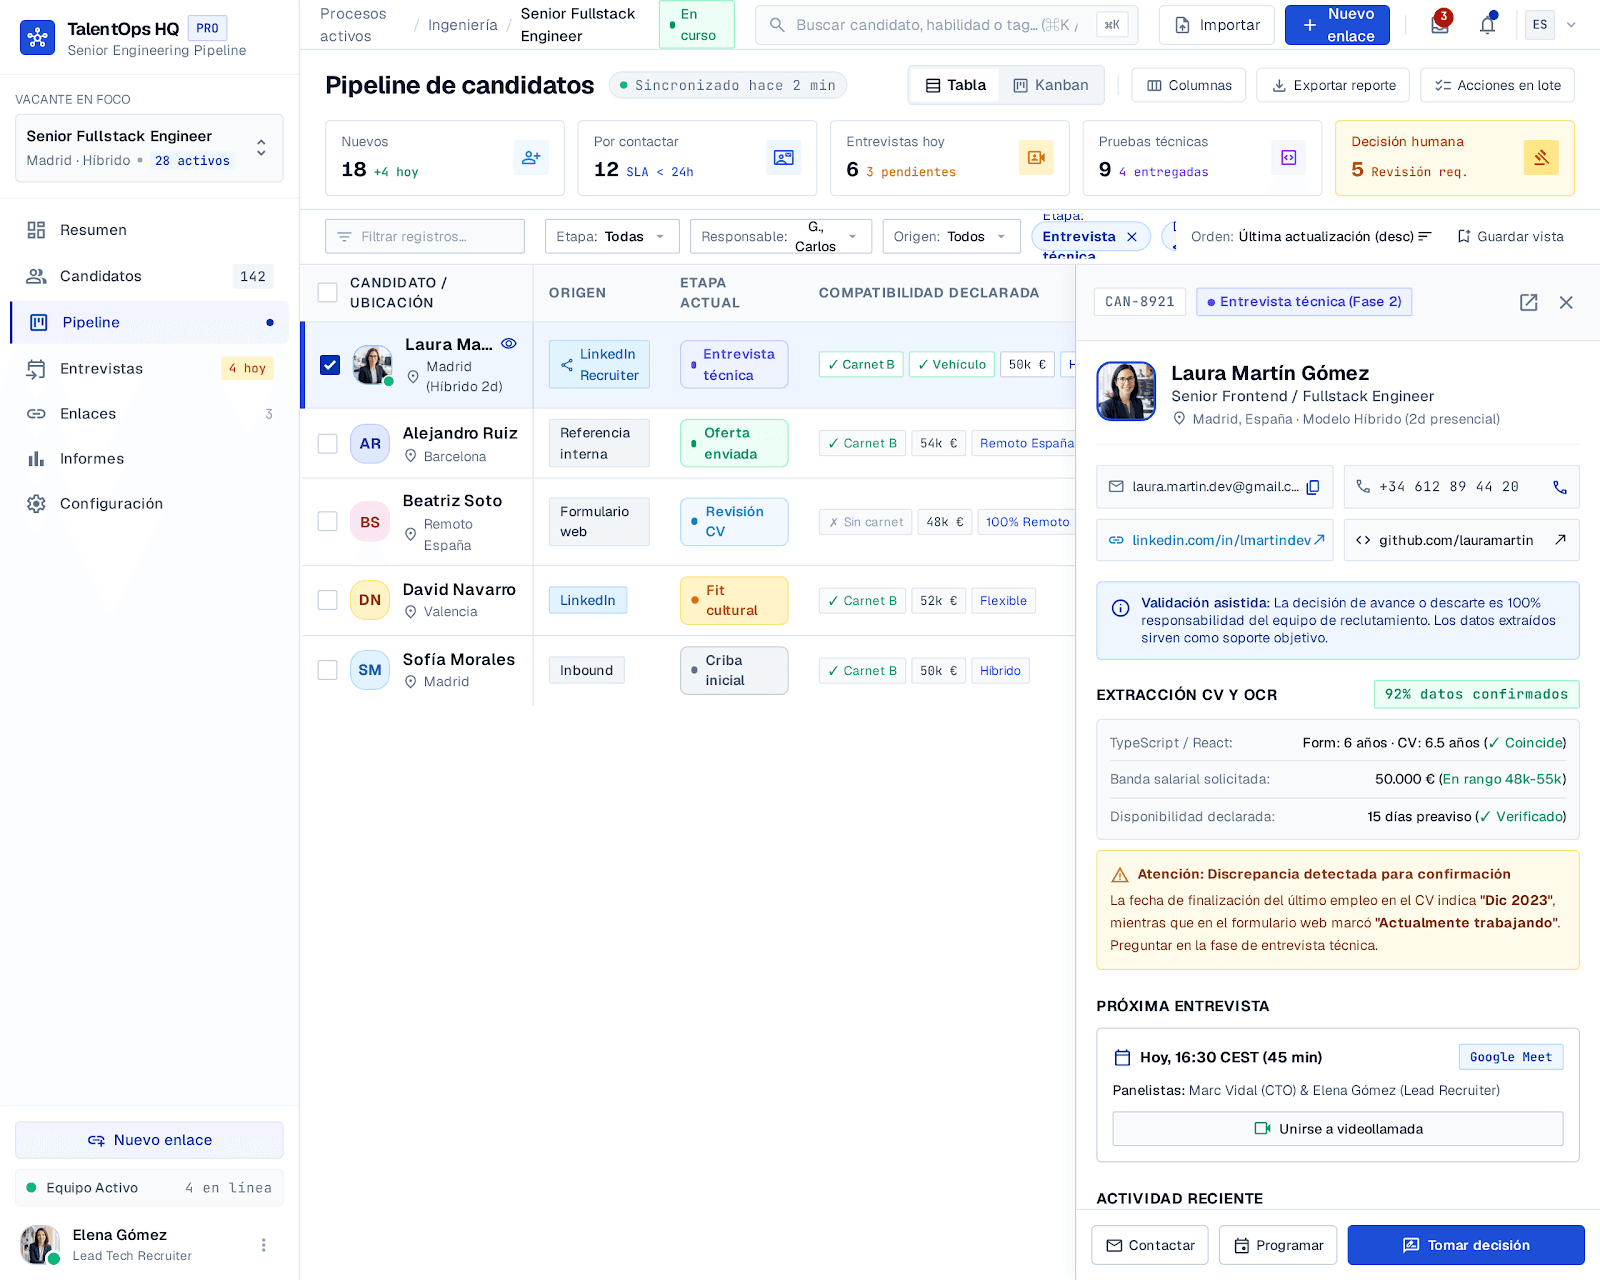Click the sort order icon next to Orden

tap(1425, 237)
